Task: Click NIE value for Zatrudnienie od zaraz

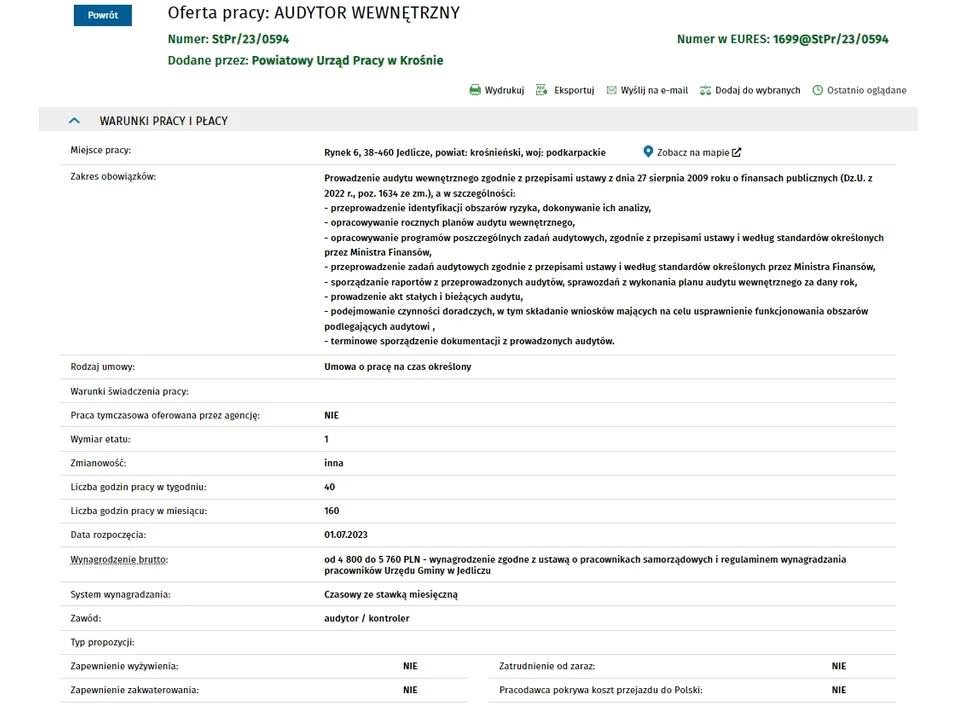Action: [x=839, y=666]
